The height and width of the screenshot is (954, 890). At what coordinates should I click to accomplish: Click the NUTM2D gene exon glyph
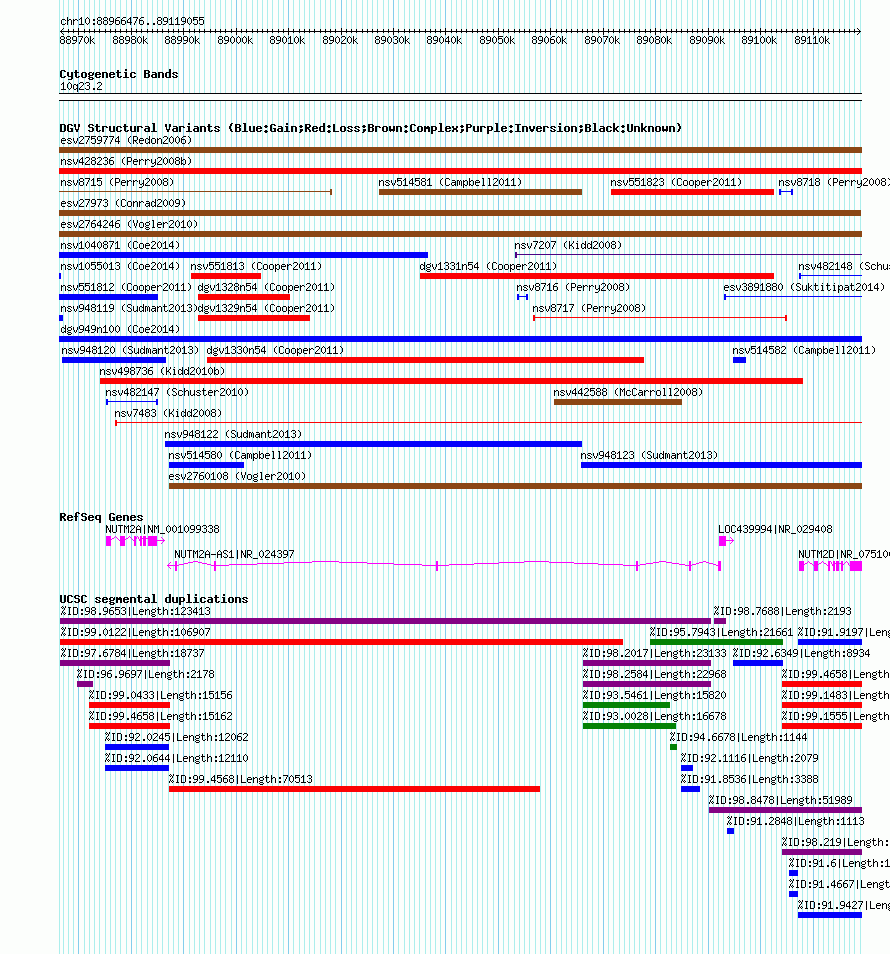pos(830,566)
